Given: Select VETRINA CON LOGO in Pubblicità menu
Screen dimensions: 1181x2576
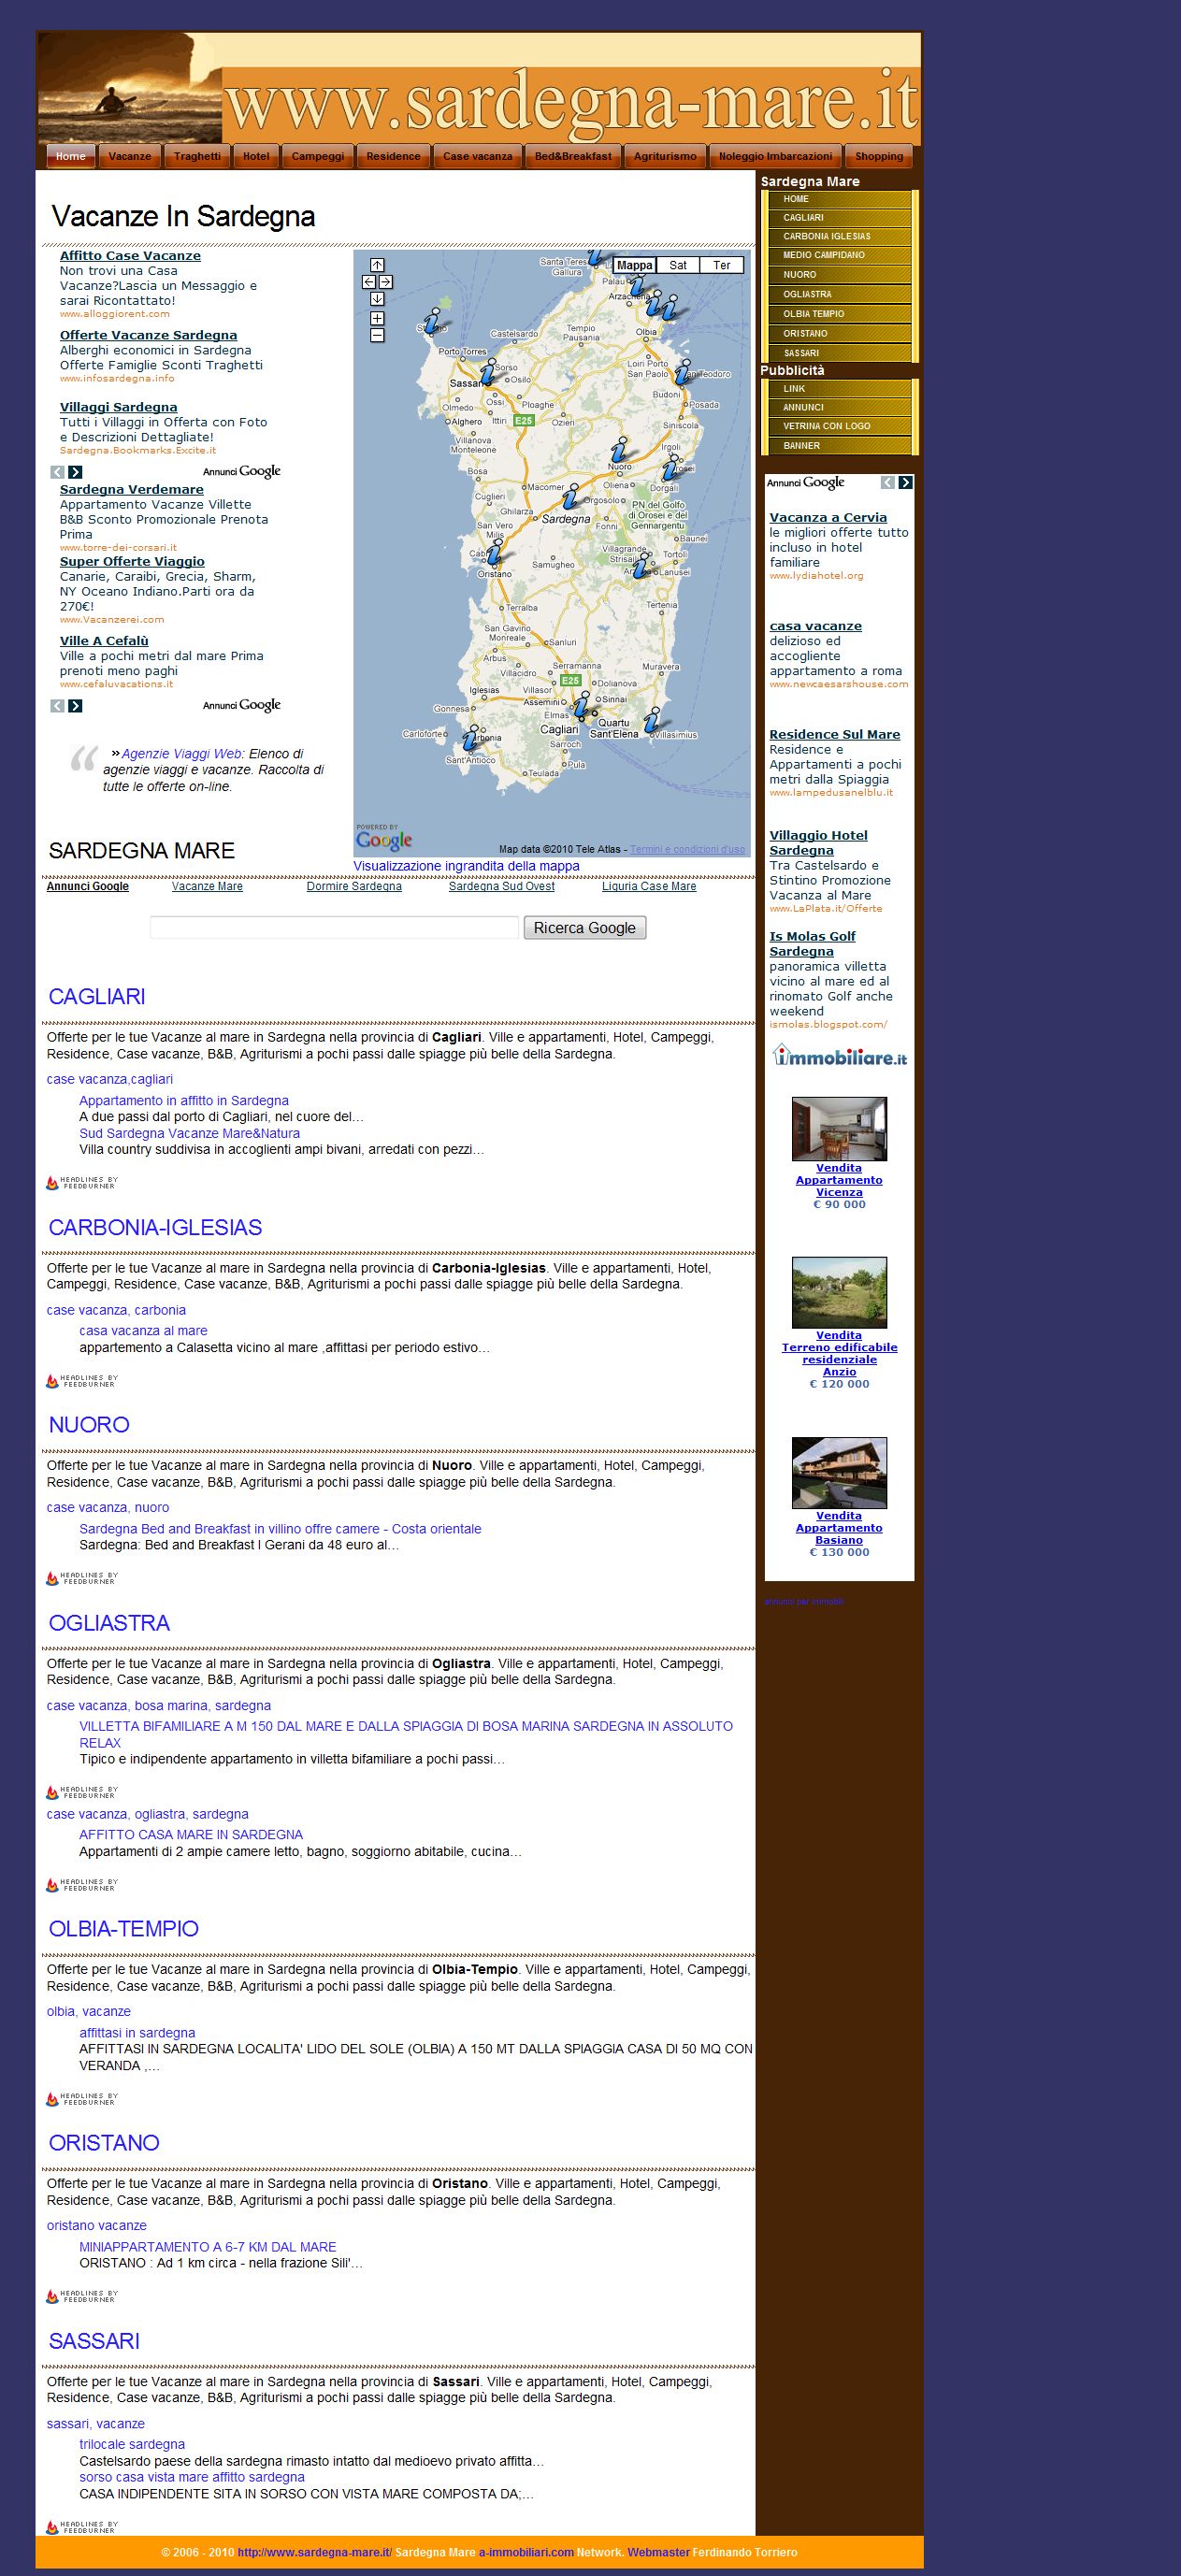Looking at the screenshot, I should [x=839, y=426].
